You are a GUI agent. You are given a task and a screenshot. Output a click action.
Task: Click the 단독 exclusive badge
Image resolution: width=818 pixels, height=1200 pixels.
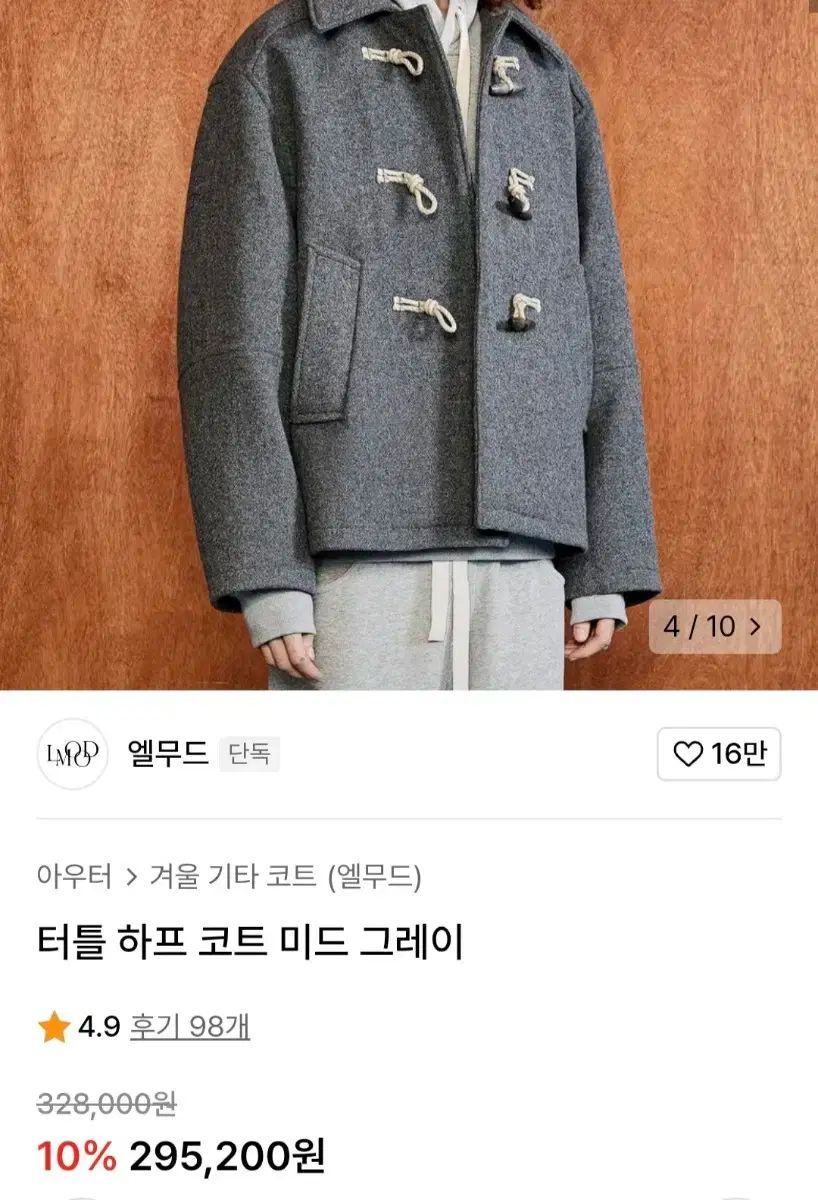click(x=249, y=754)
